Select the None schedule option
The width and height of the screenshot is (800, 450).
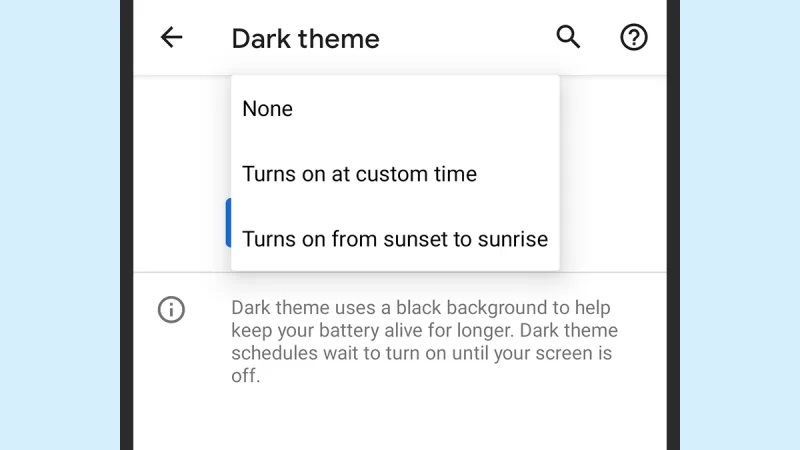tap(268, 109)
